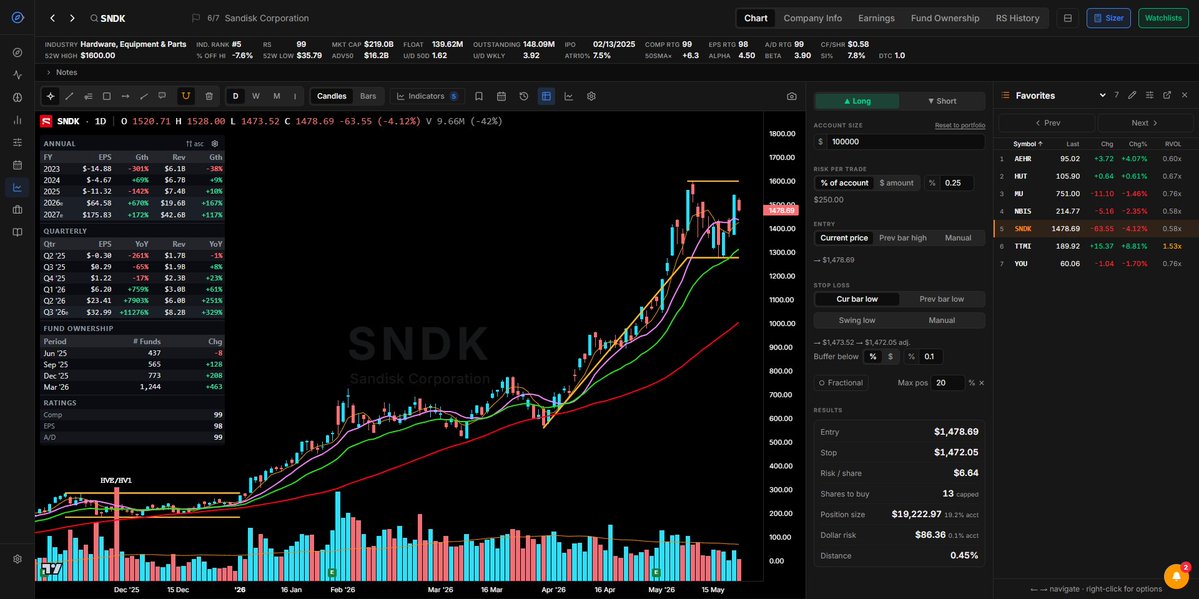The height and width of the screenshot is (599, 1199).
Task: Select the trend line drawing tool
Action: [x=69, y=96]
